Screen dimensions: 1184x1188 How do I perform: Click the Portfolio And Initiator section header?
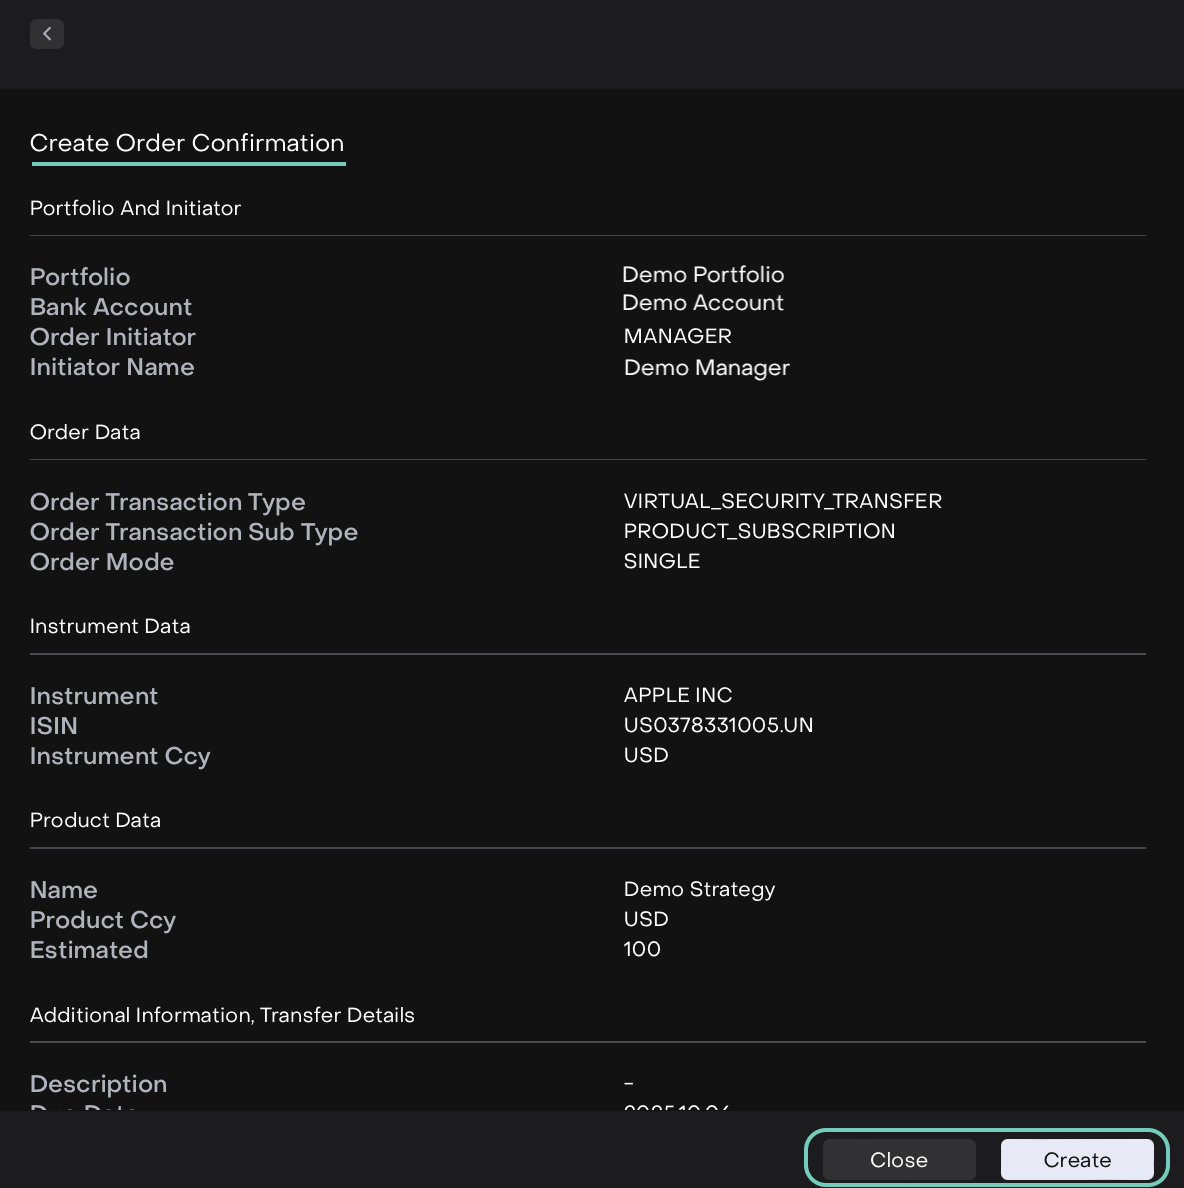tap(135, 208)
